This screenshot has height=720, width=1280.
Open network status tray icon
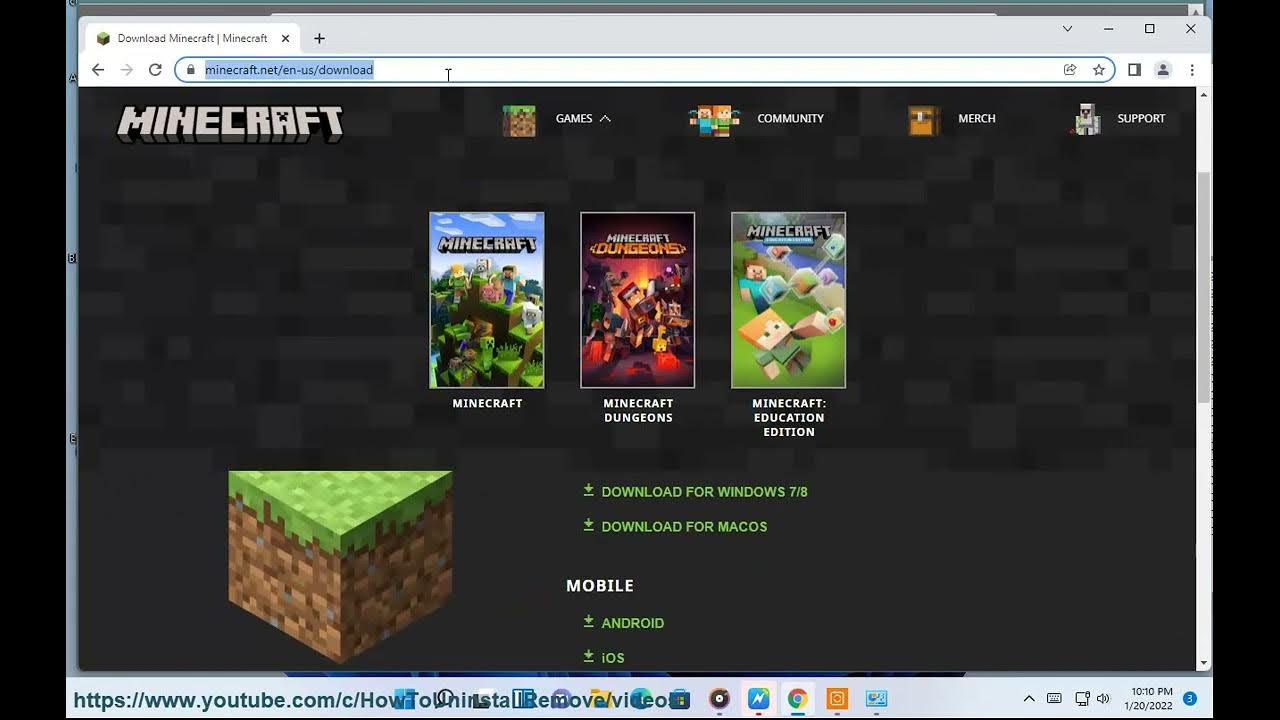(x=1082, y=699)
